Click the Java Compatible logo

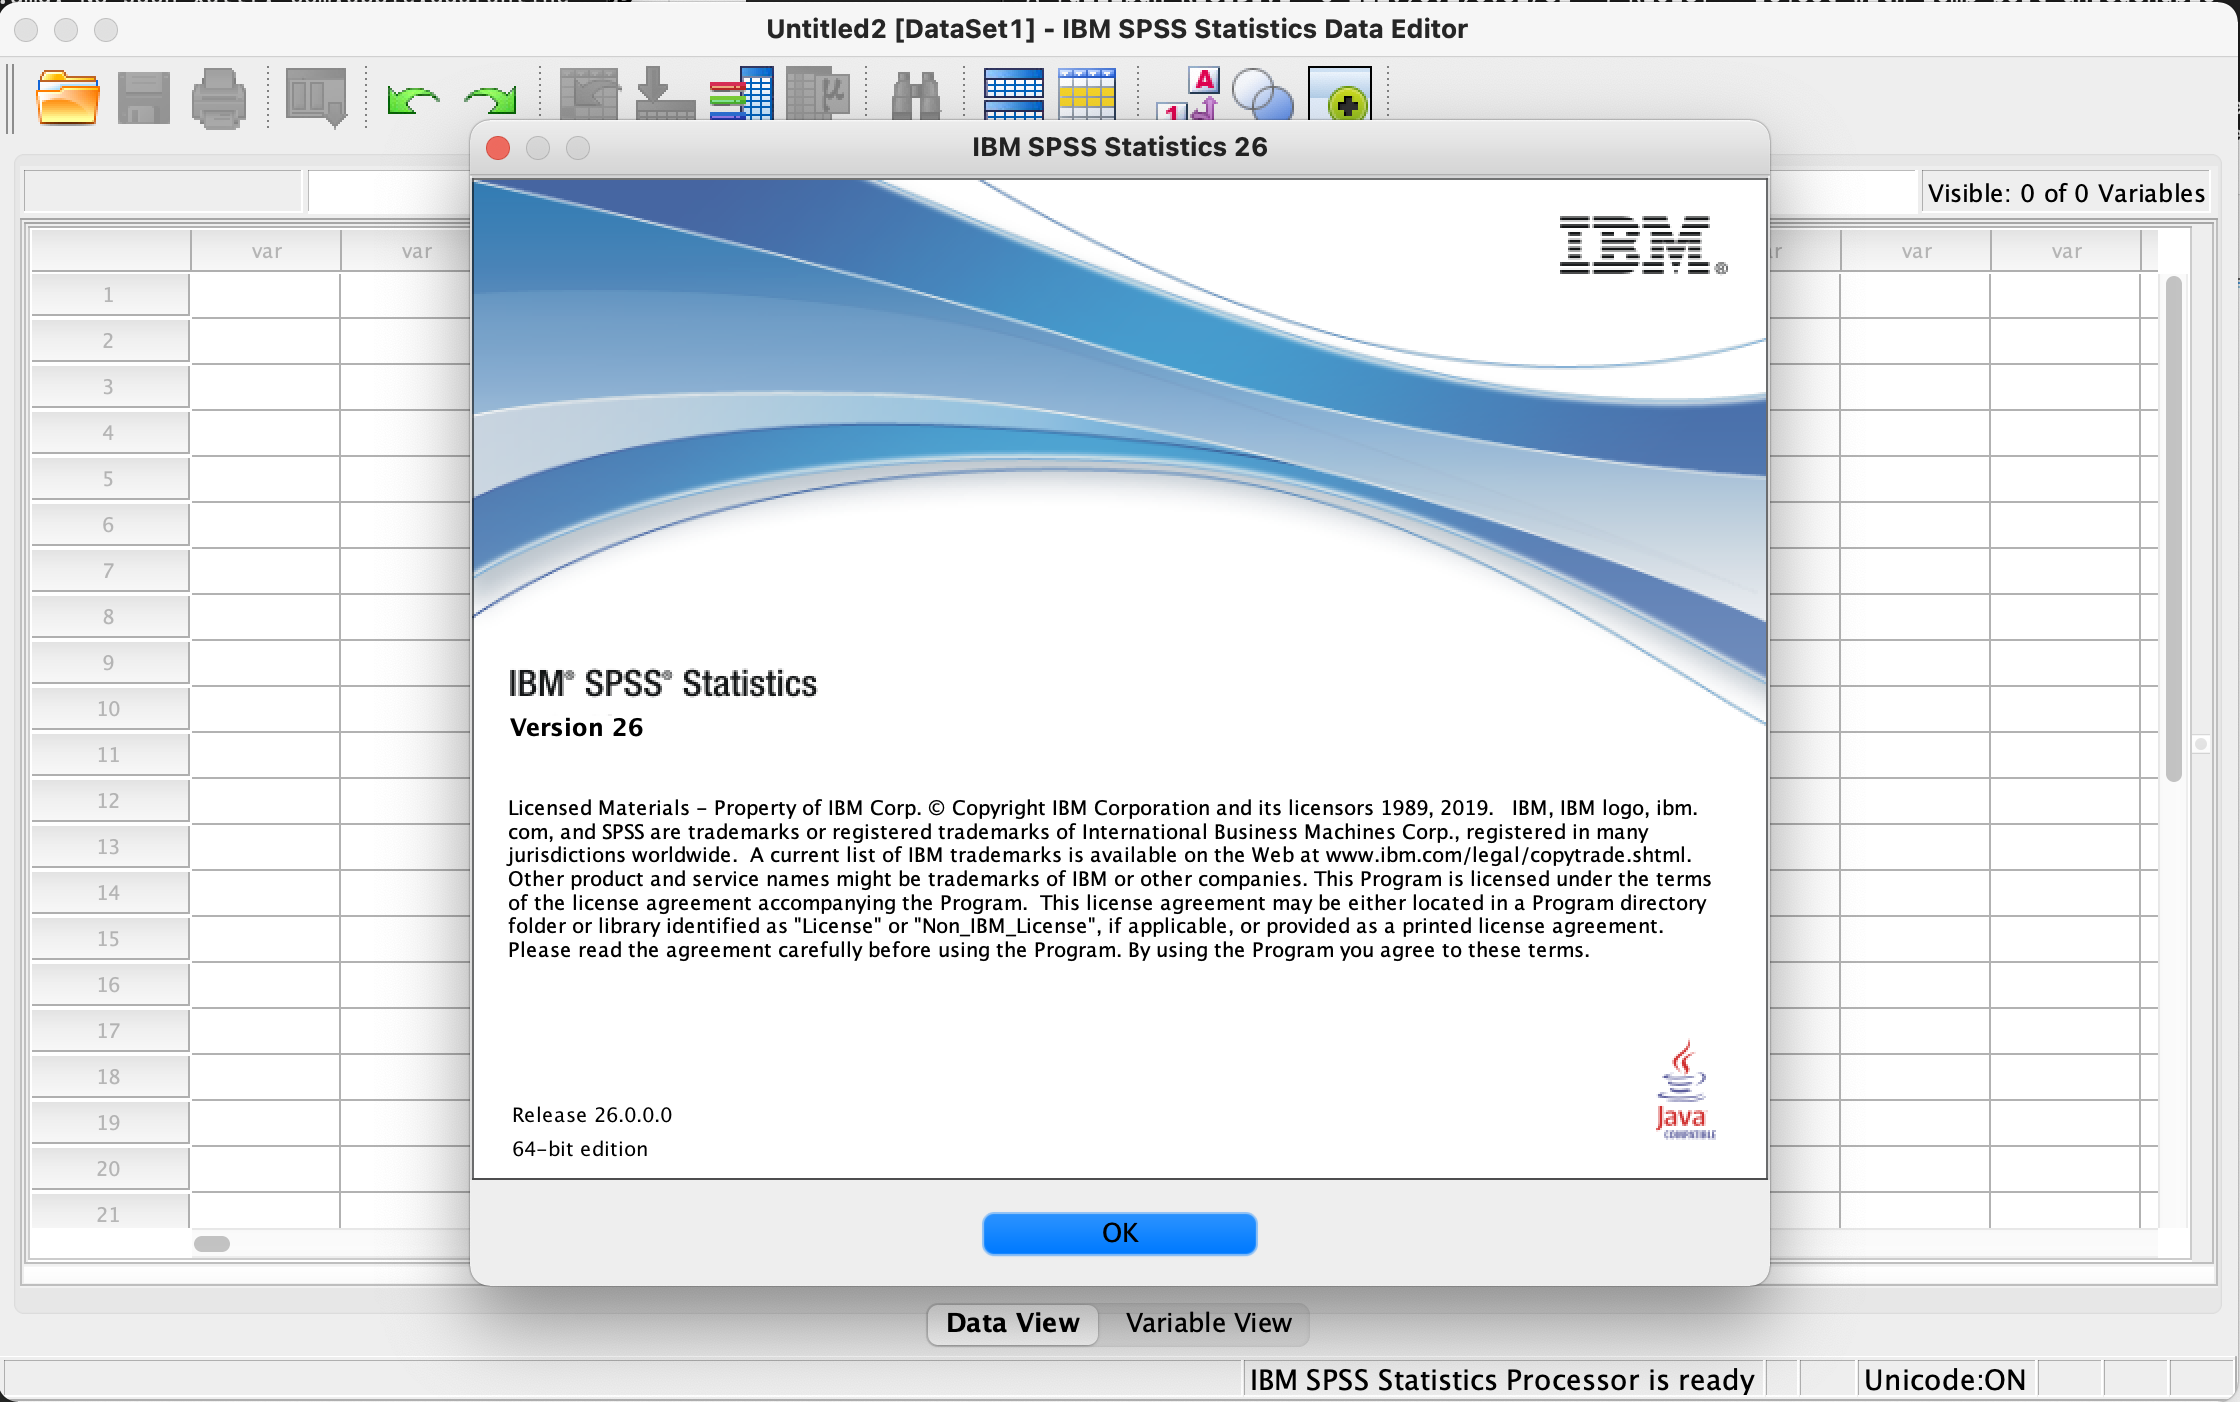click(1685, 1089)
